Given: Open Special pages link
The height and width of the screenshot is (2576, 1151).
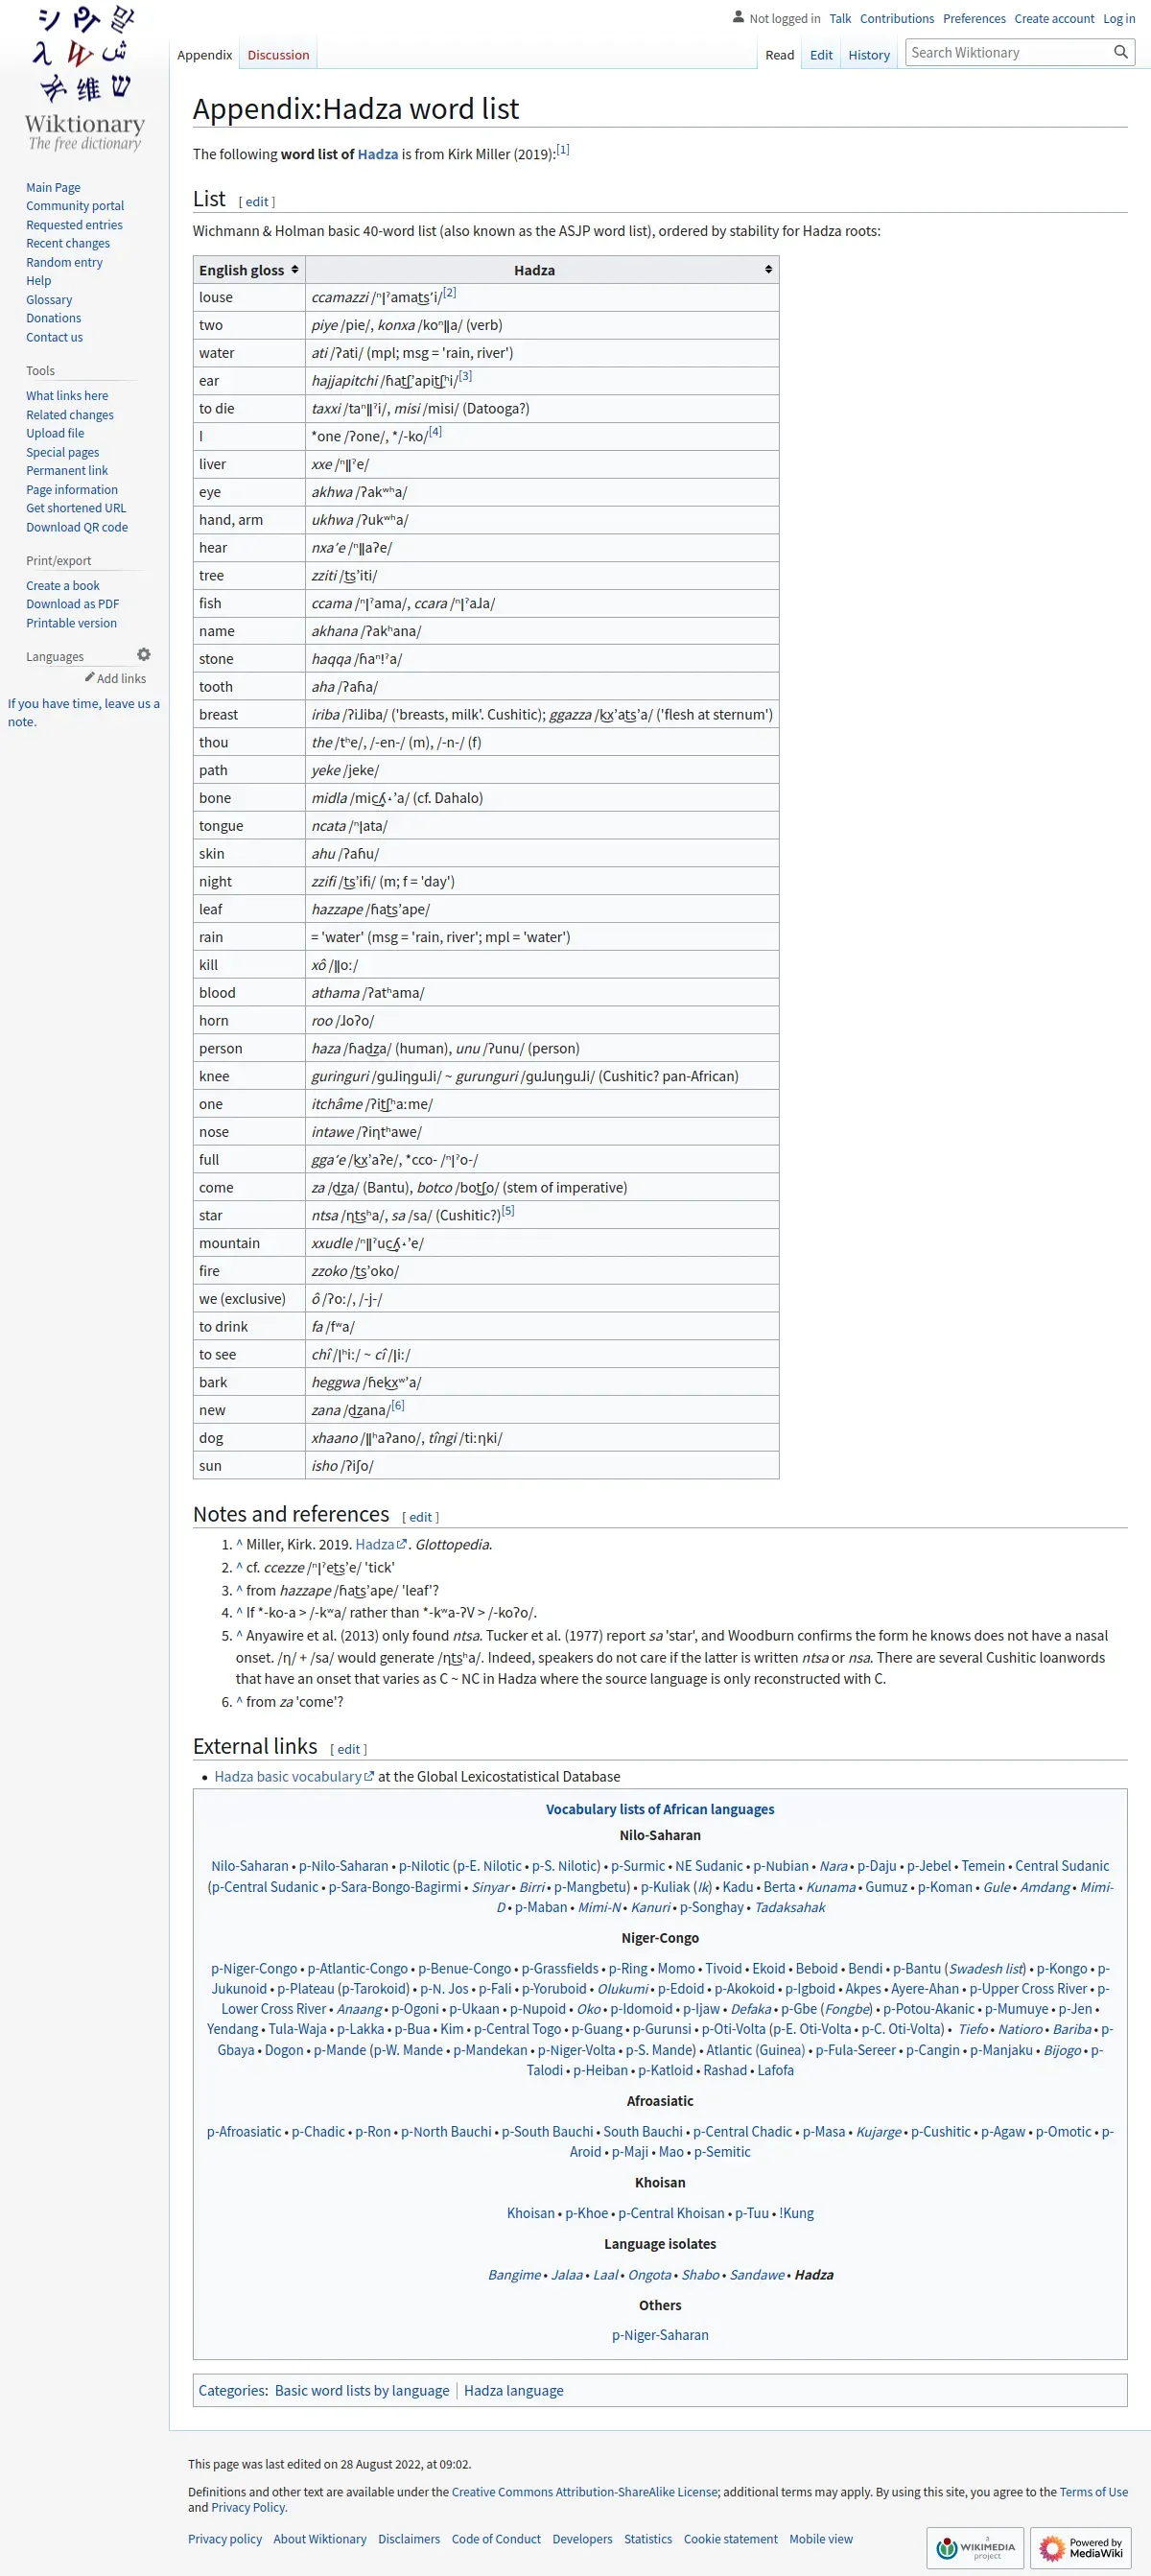Looking at the screenshot, I should 62,453.
